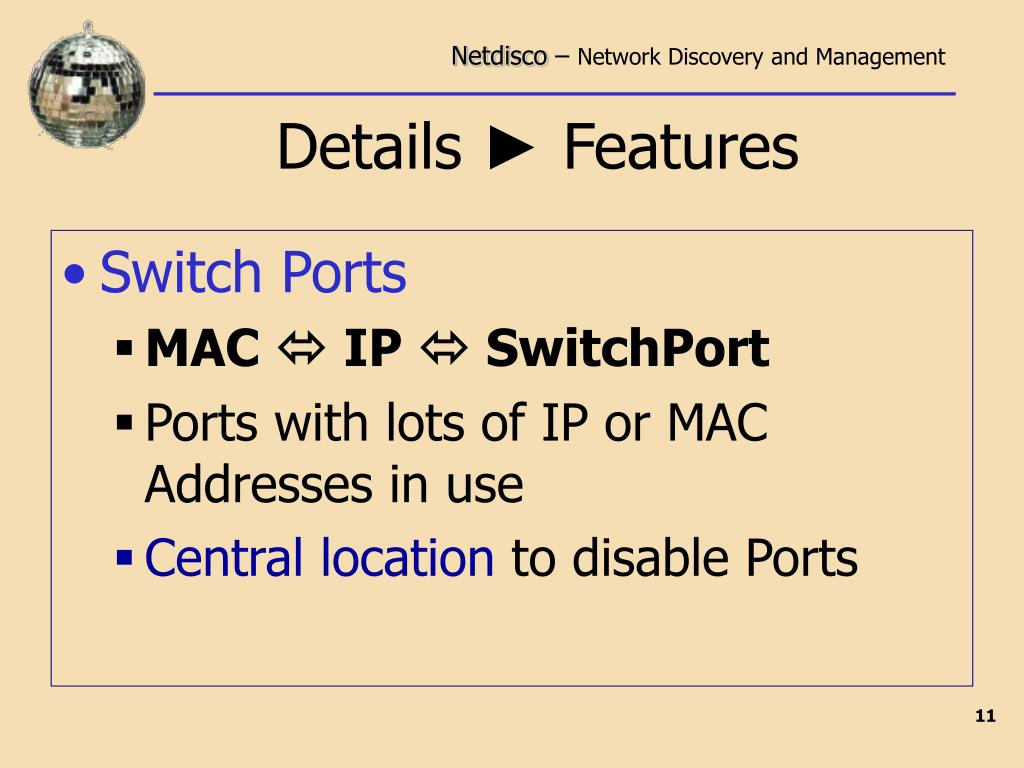The image size is (1024, 768).
Task: Click the square bullet before MAC
Action: [x=124, y=349]
